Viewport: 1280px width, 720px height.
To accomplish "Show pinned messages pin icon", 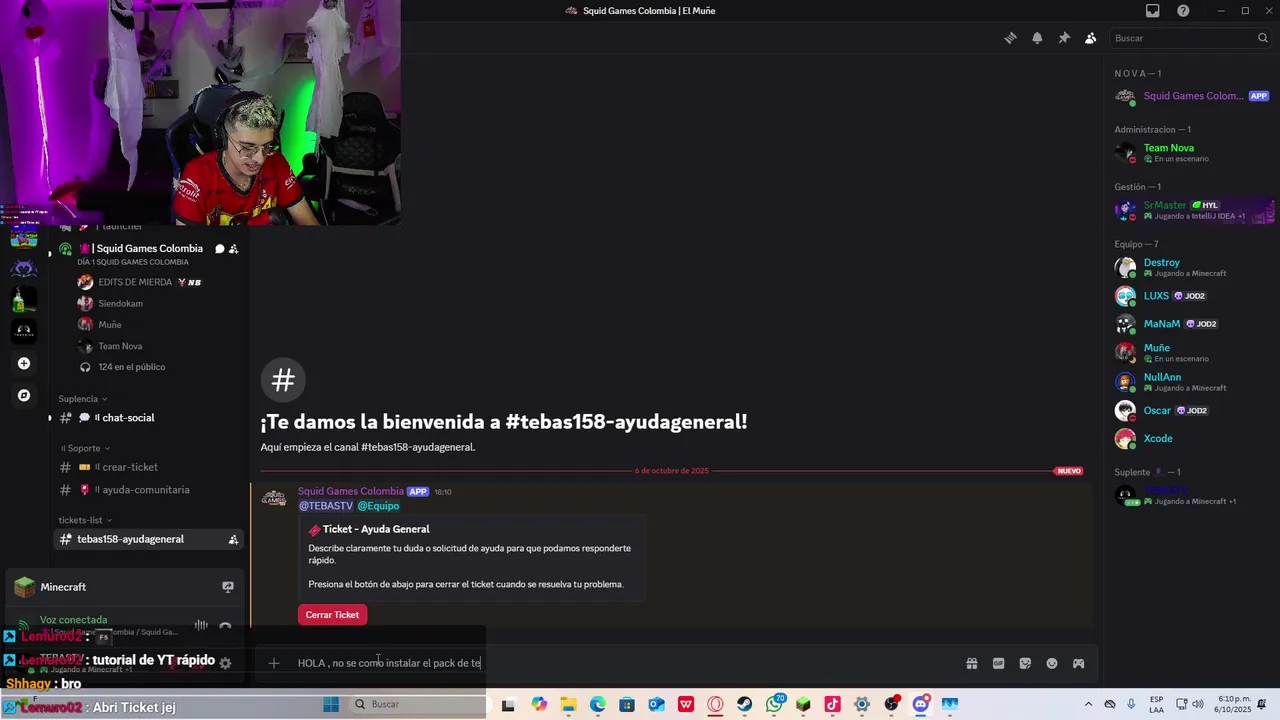I will [1064, 38].
